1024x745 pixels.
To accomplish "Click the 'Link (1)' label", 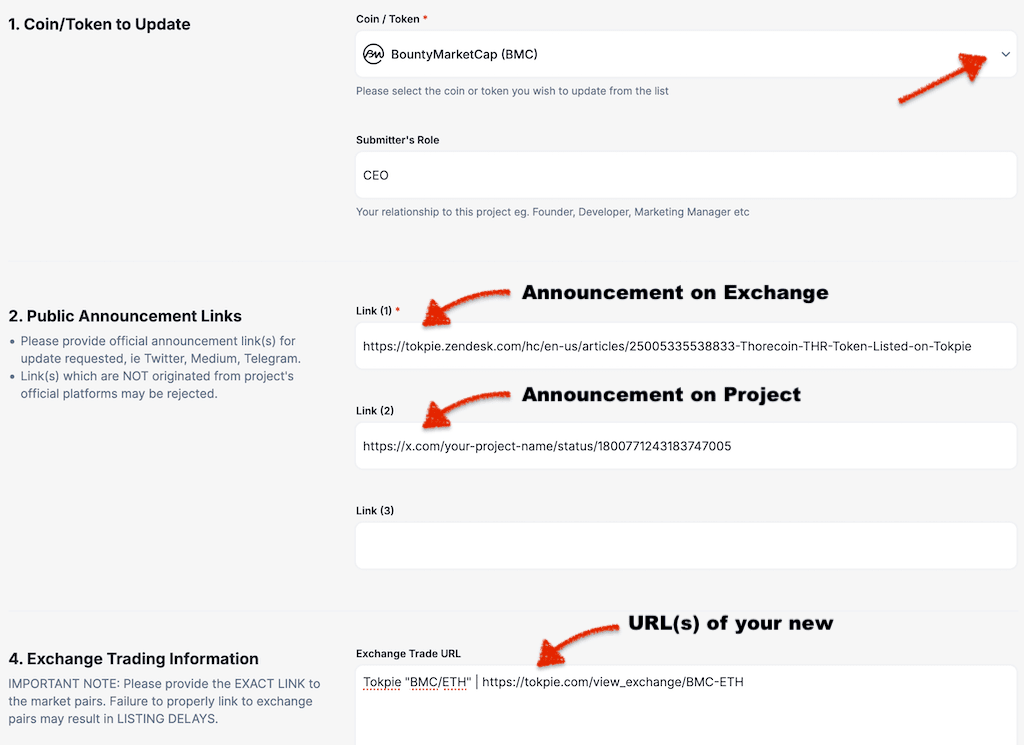I will point(374,311).
